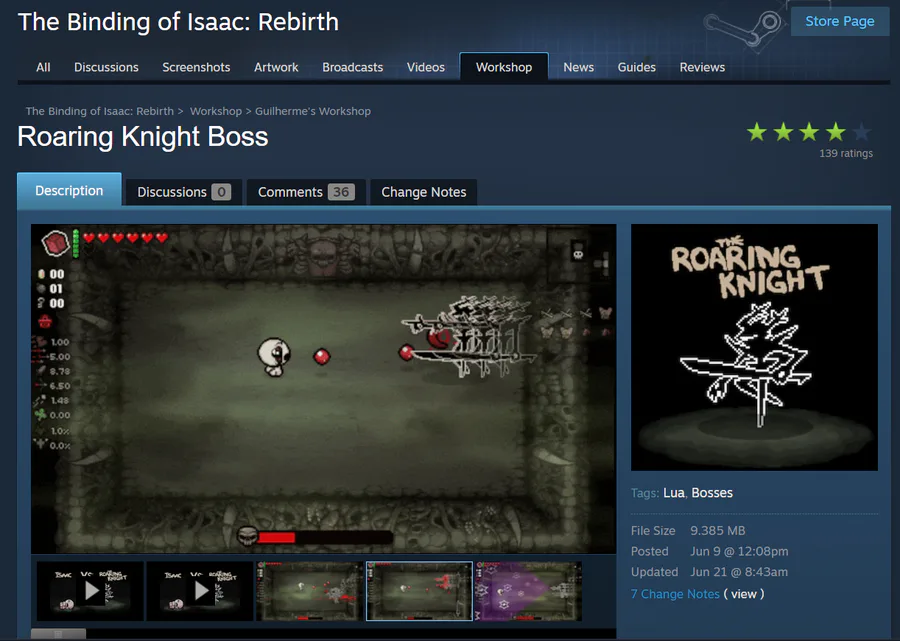Image resolution: width=900 pixels, height=641 pixels.
Task: Go to the Guides tab
Action: pyautogui.click(x=636, y=67)
